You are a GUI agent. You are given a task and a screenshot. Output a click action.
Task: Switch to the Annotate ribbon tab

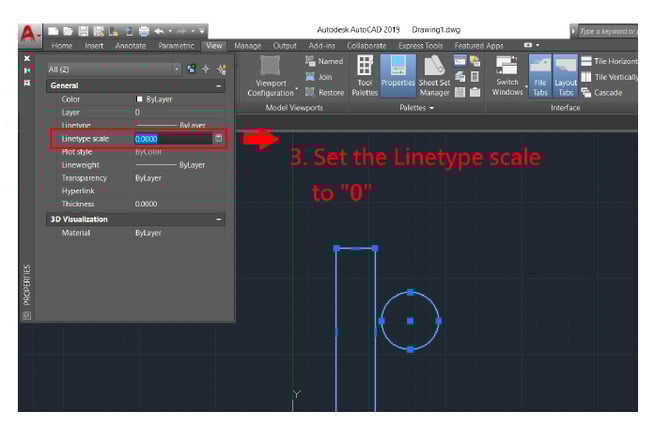pyautogui.click(x=130, y=46)
